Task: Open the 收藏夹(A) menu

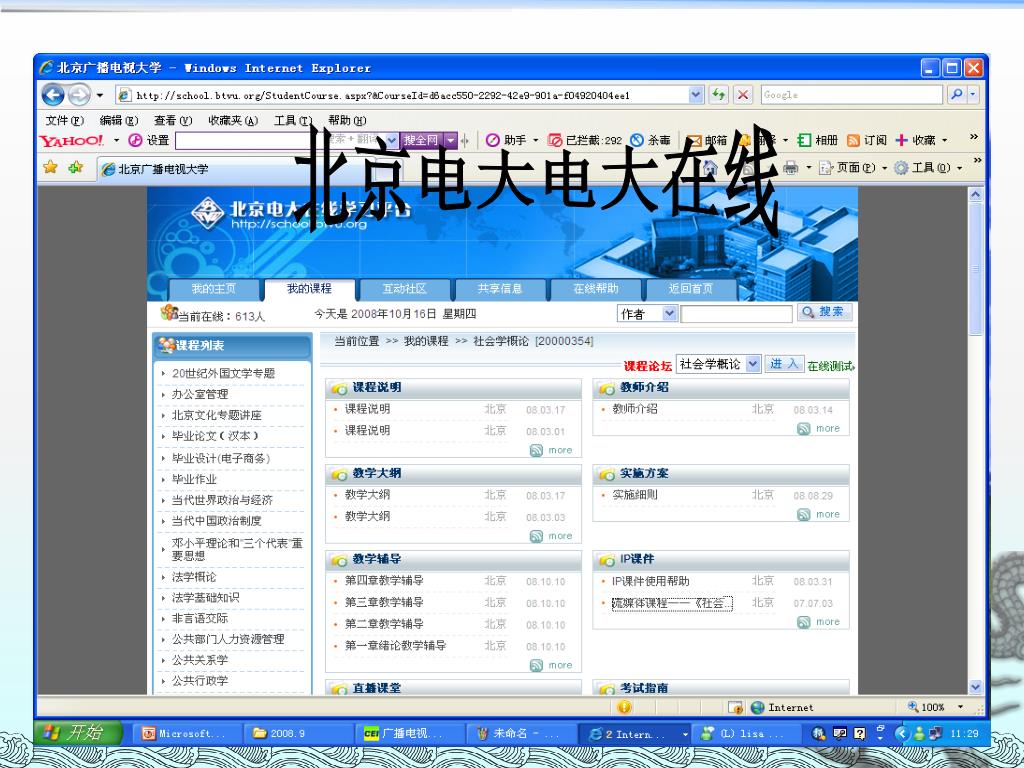Action: pyautogui.click(x=233, y=120)
